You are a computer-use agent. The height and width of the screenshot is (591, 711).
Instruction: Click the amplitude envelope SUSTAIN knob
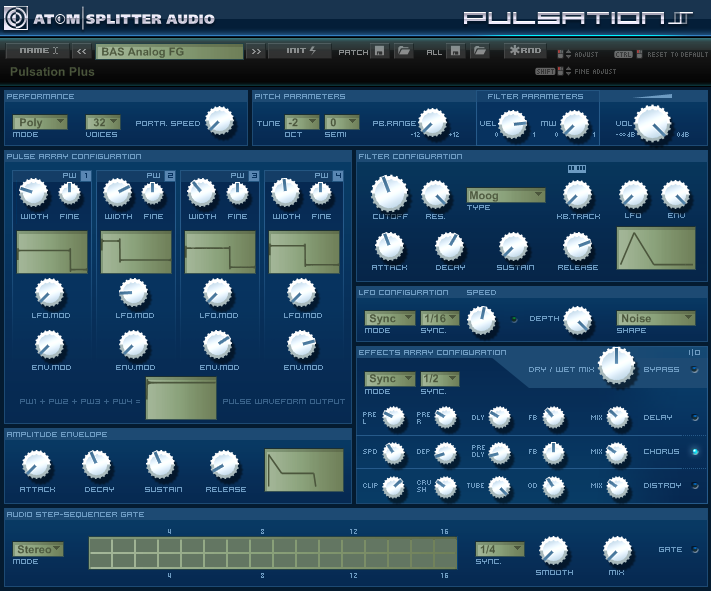pyautogui.click(x=160, y=465)
